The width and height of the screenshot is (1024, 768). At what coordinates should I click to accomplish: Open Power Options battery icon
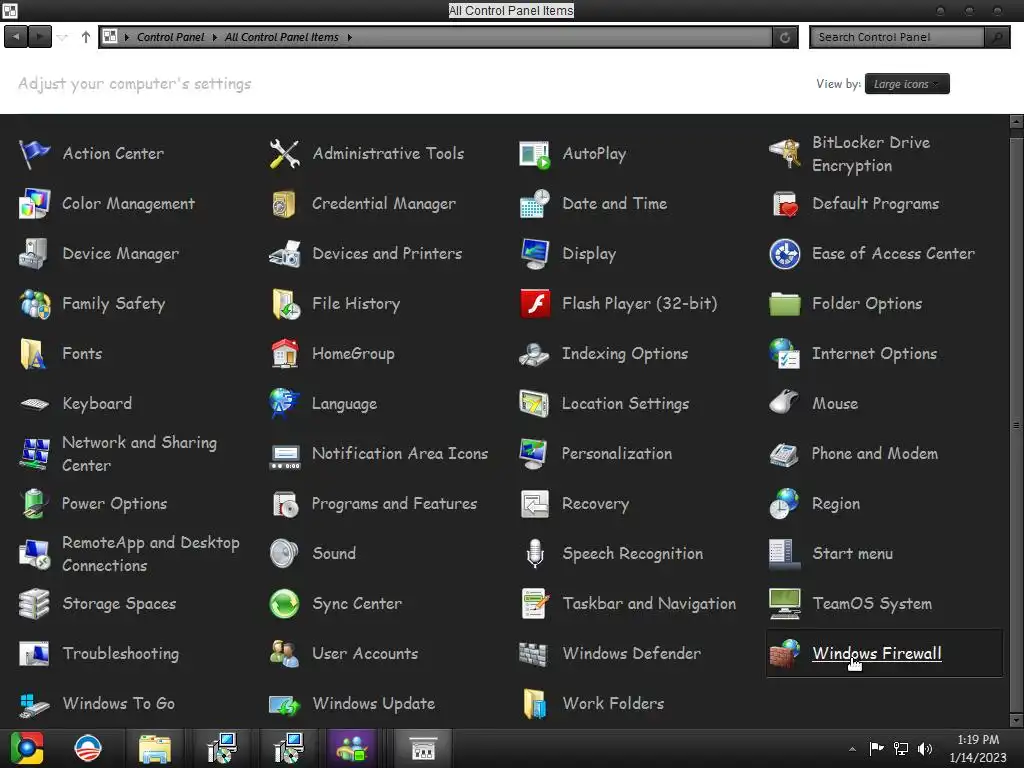coord(34,504)
